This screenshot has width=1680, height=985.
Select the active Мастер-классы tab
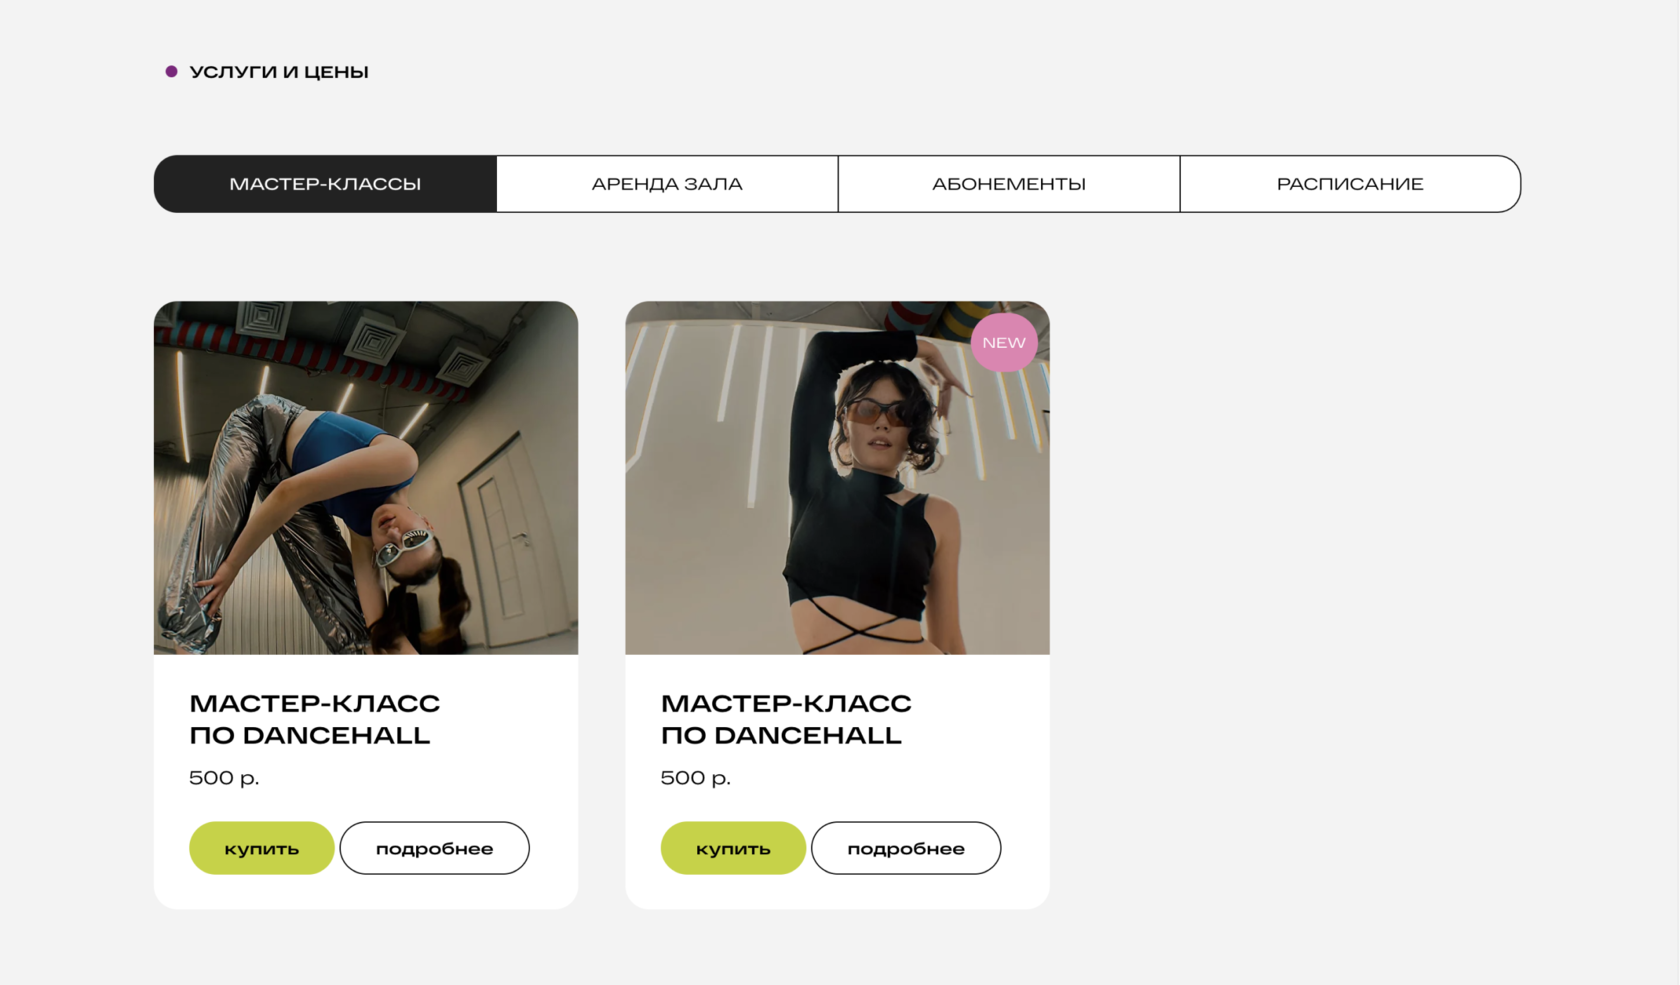coord(325,184)
